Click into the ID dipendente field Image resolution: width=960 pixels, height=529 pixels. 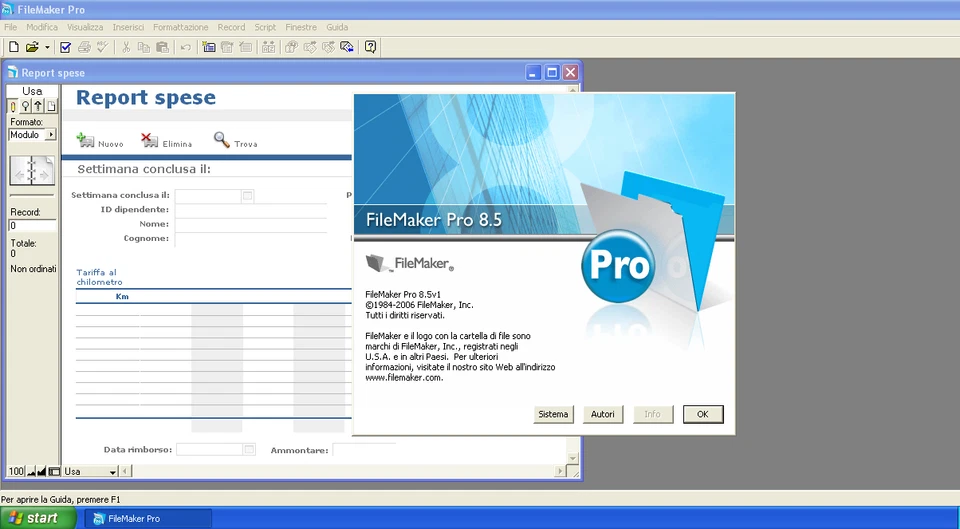click(251, 210)
